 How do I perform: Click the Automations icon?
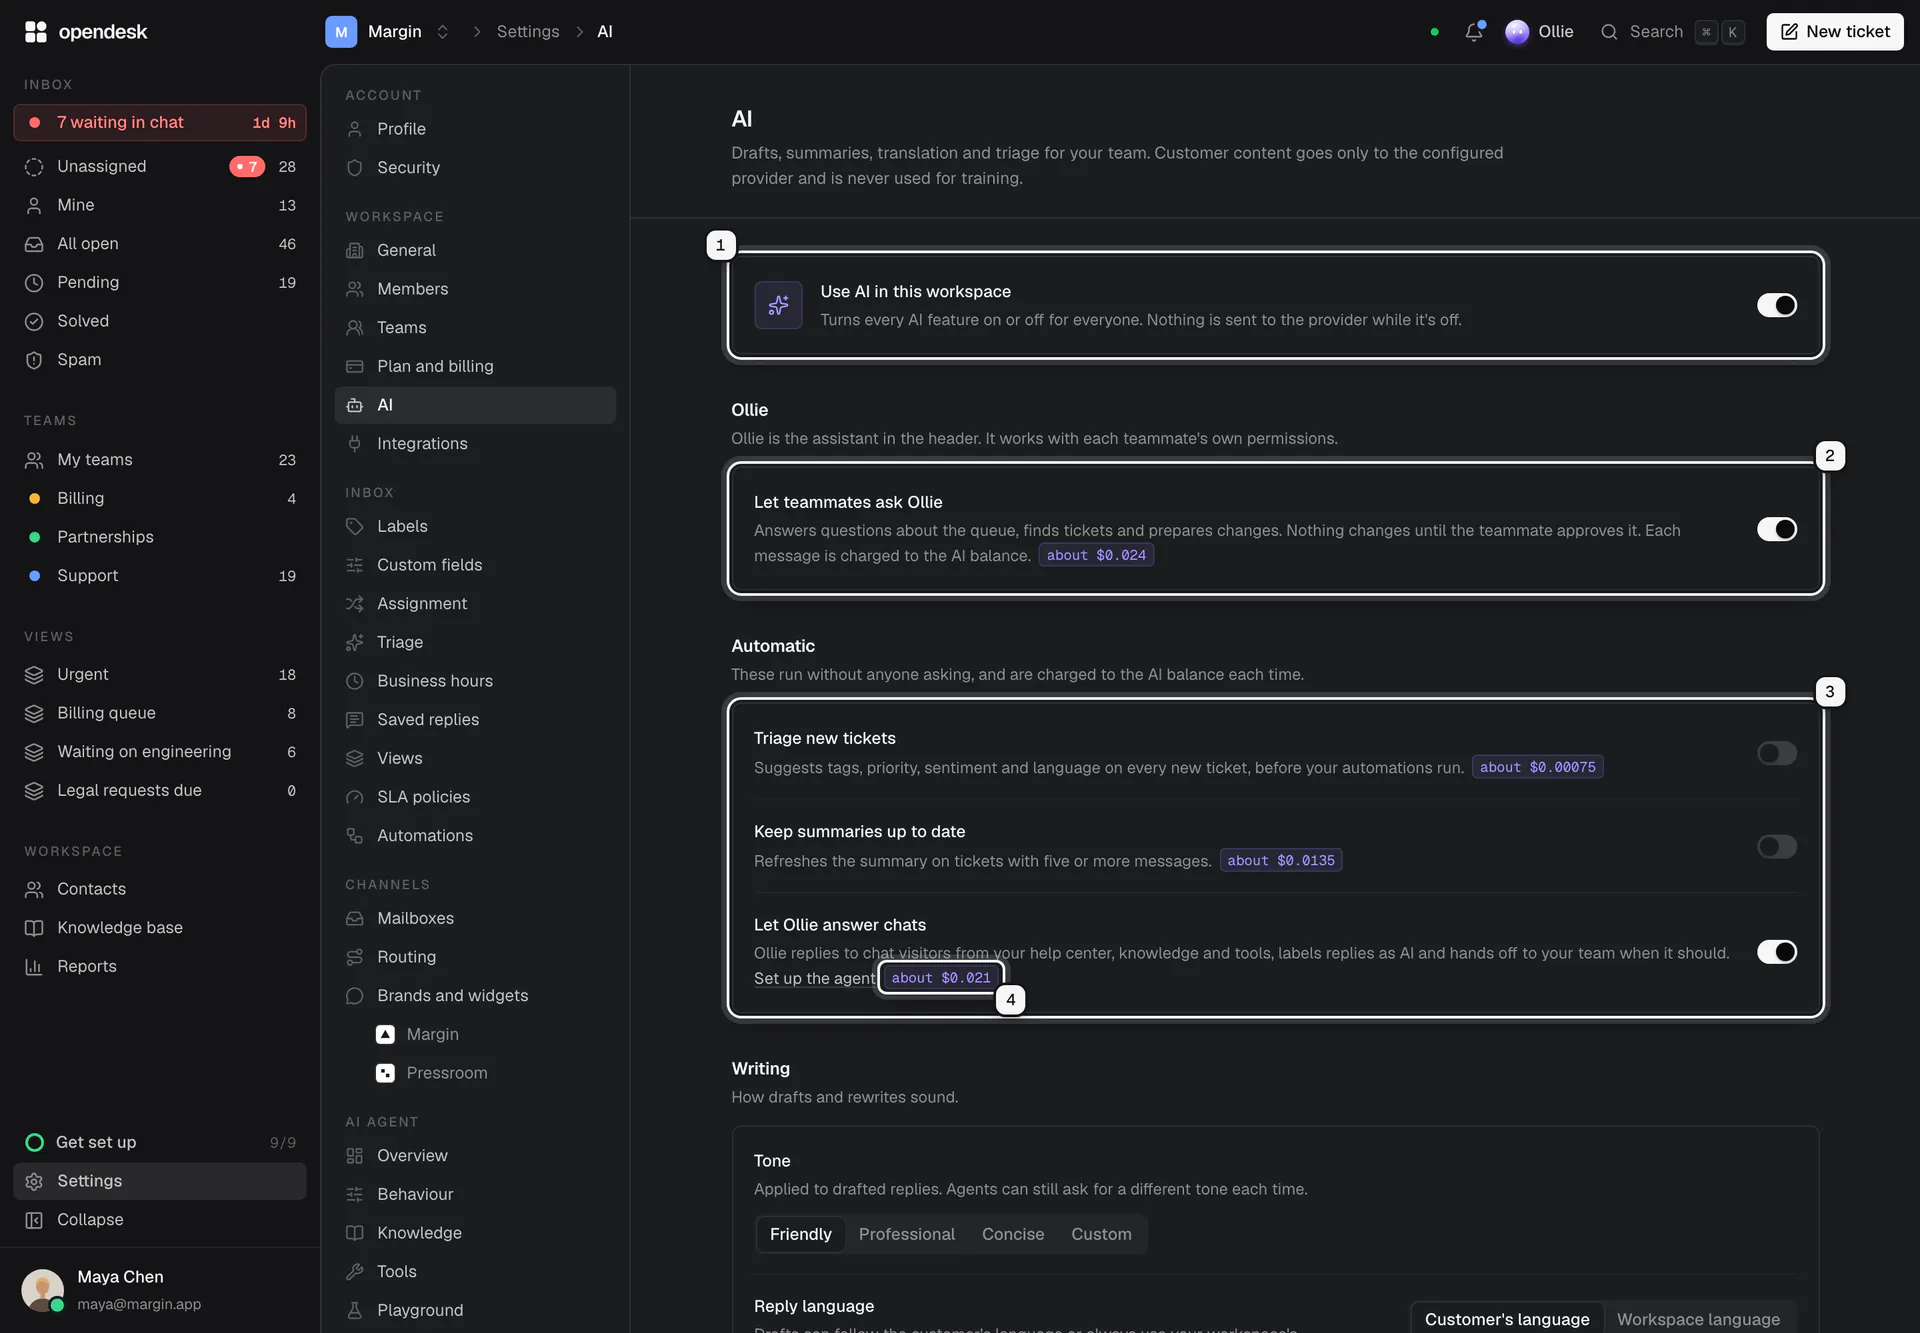(x=354, y=835)
